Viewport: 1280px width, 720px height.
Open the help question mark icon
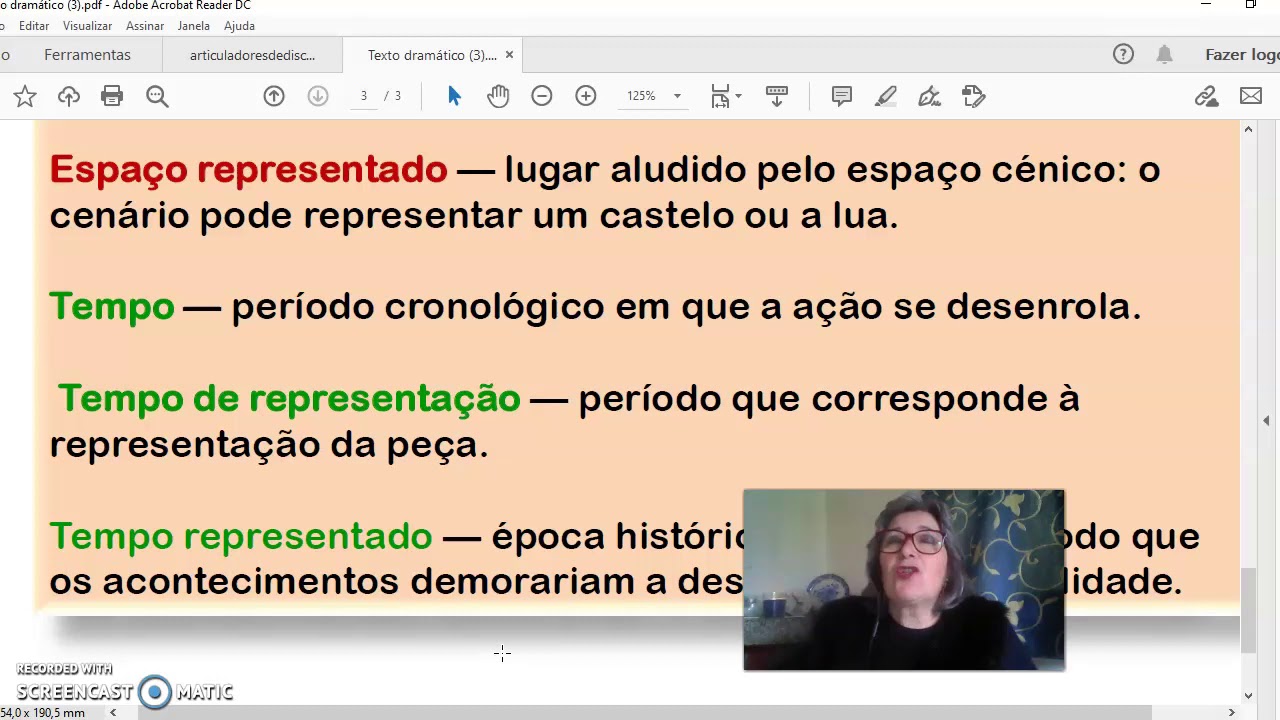pos(1123,55)
